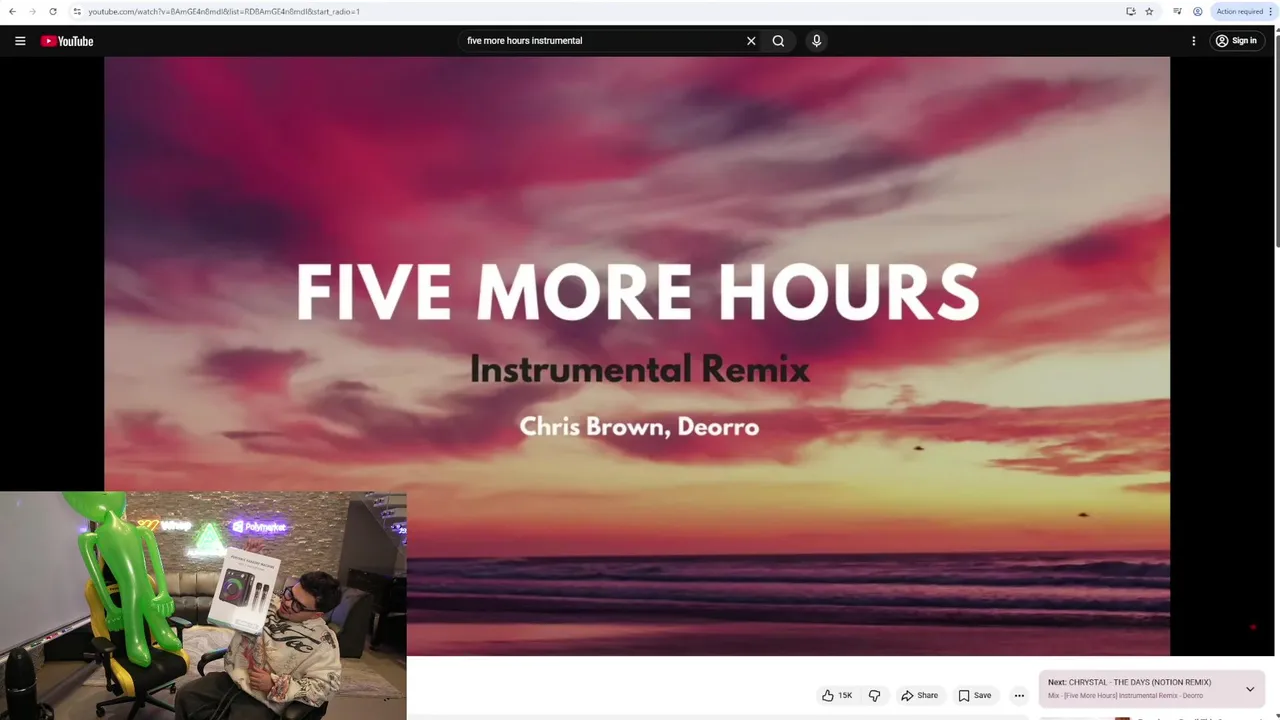Open the Chrome profile icon
The image size is (1280, 720).
tap(1197, 12)
